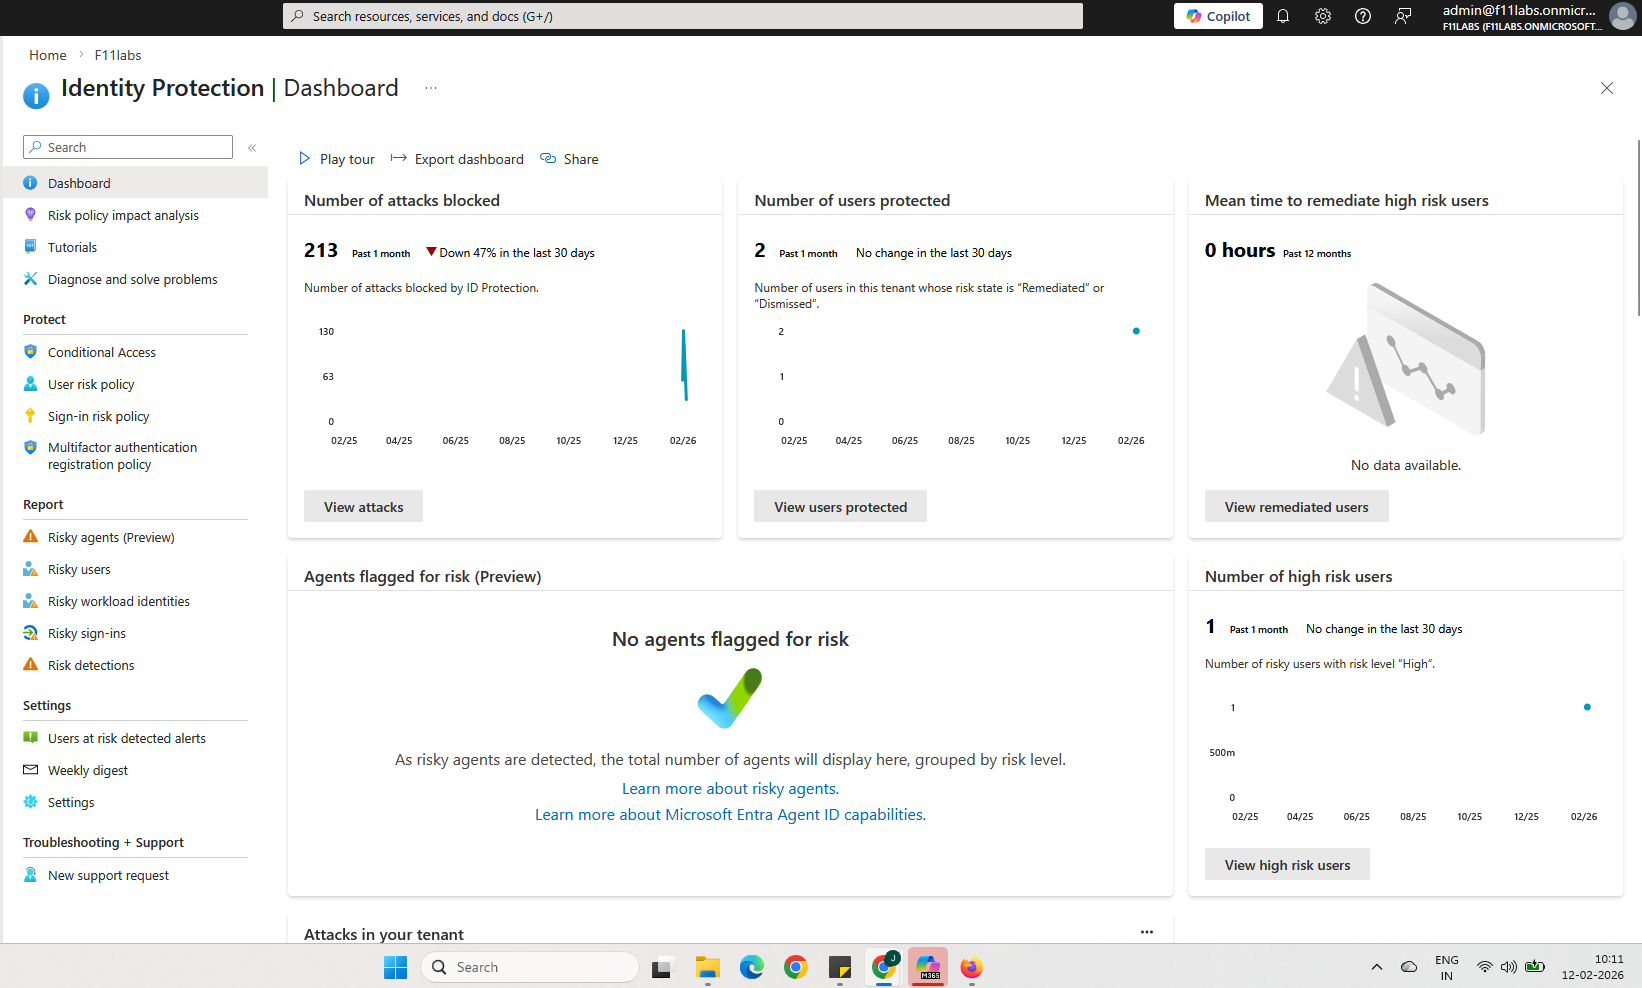Go to Home breadcrumb link
The height and width of the screenshot is (988, 1642).
pyautogui.click(x=48, y=55)
